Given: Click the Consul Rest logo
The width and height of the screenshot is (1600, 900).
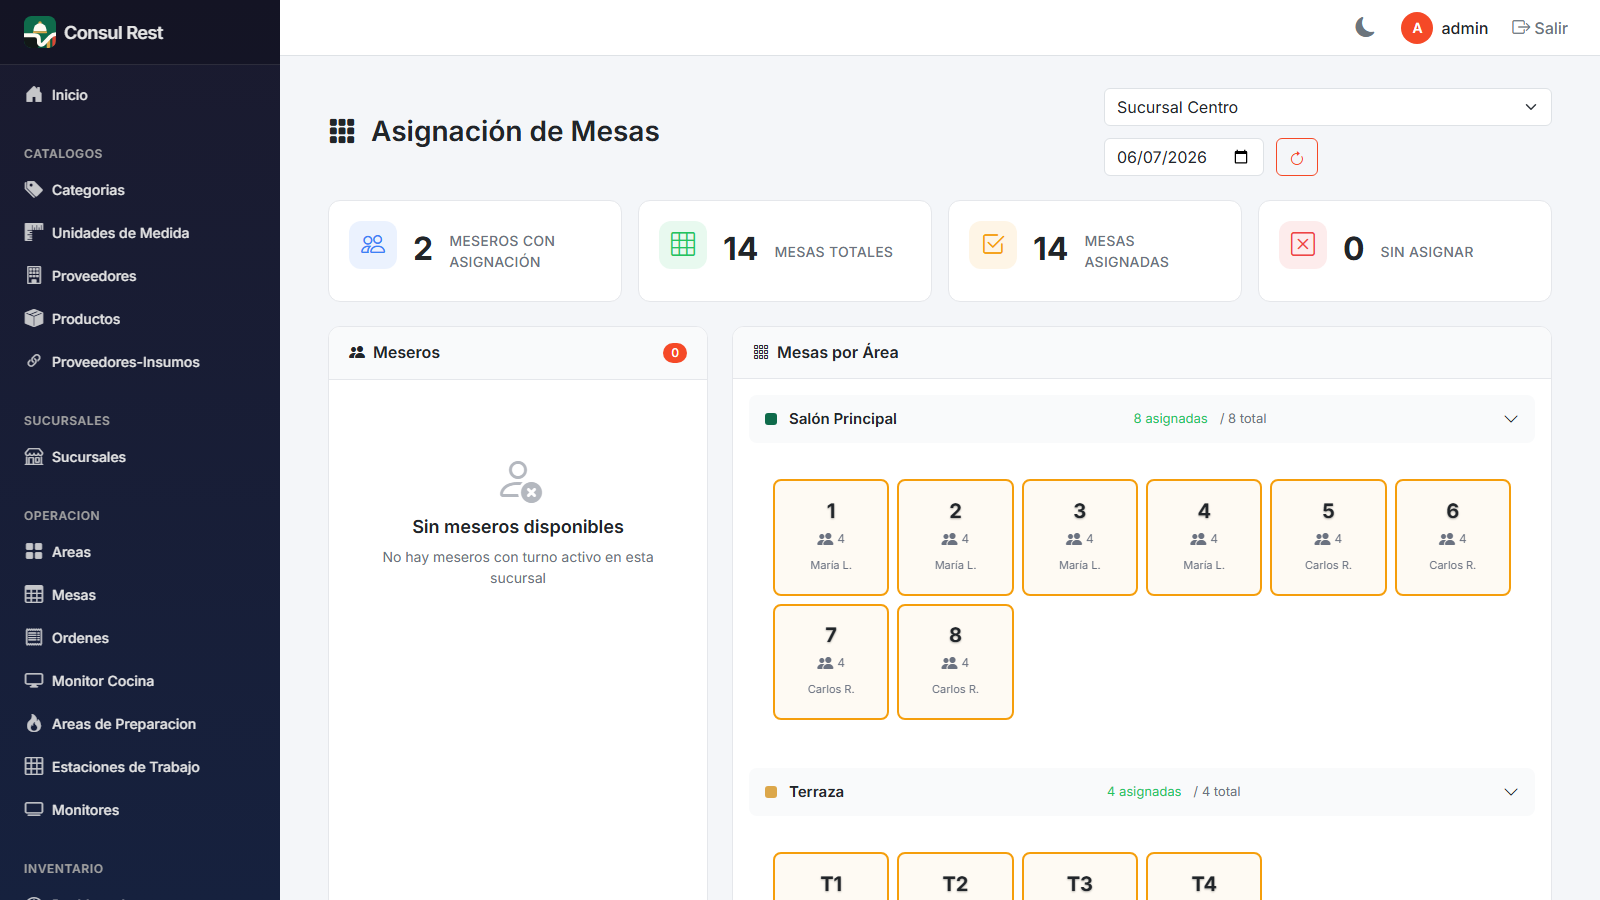Looking at the screenshot, I should point(40,32).
